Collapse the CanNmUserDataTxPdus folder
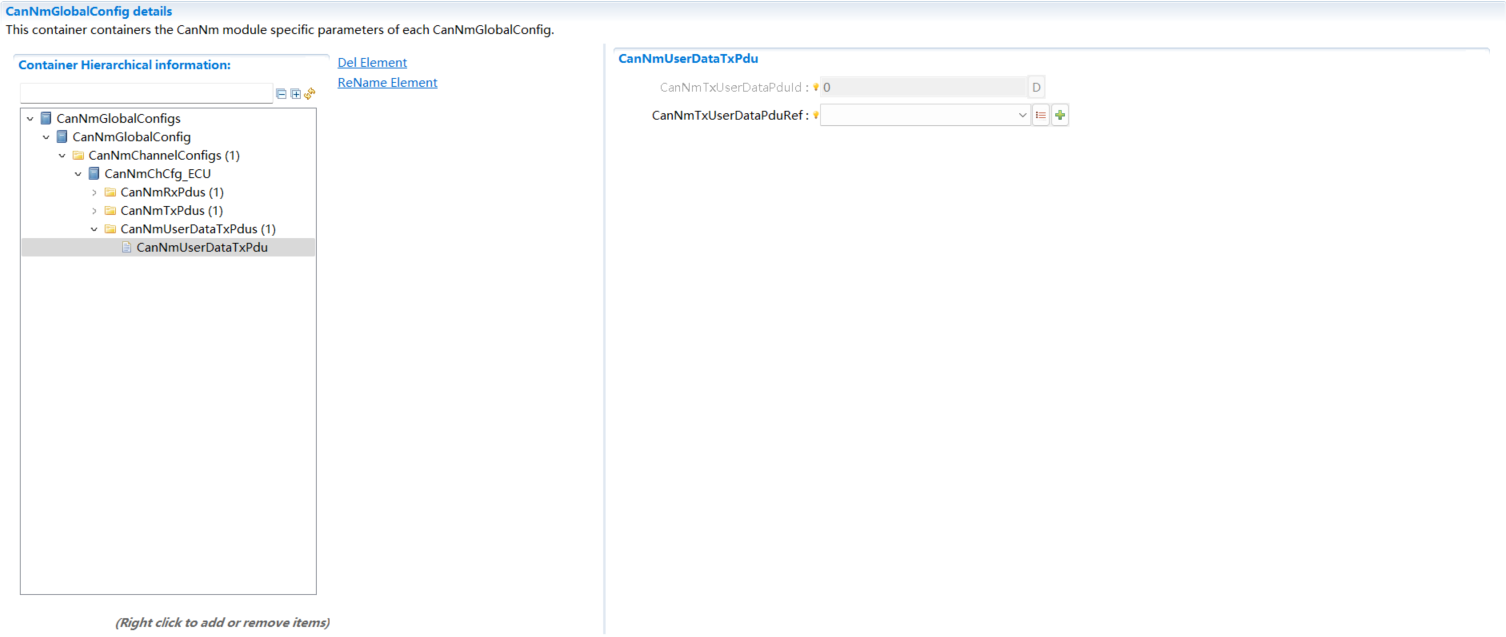 pyautogui.click(x=95, y=229)
